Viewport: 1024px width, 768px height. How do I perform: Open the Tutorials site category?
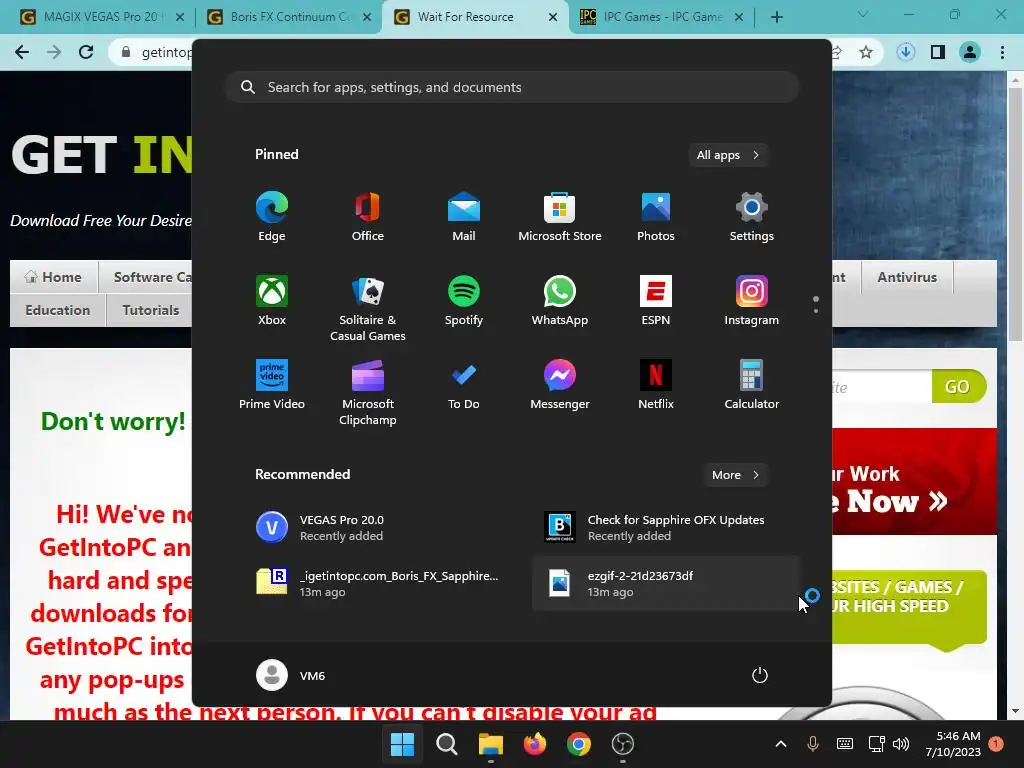(x=151, y=310)
